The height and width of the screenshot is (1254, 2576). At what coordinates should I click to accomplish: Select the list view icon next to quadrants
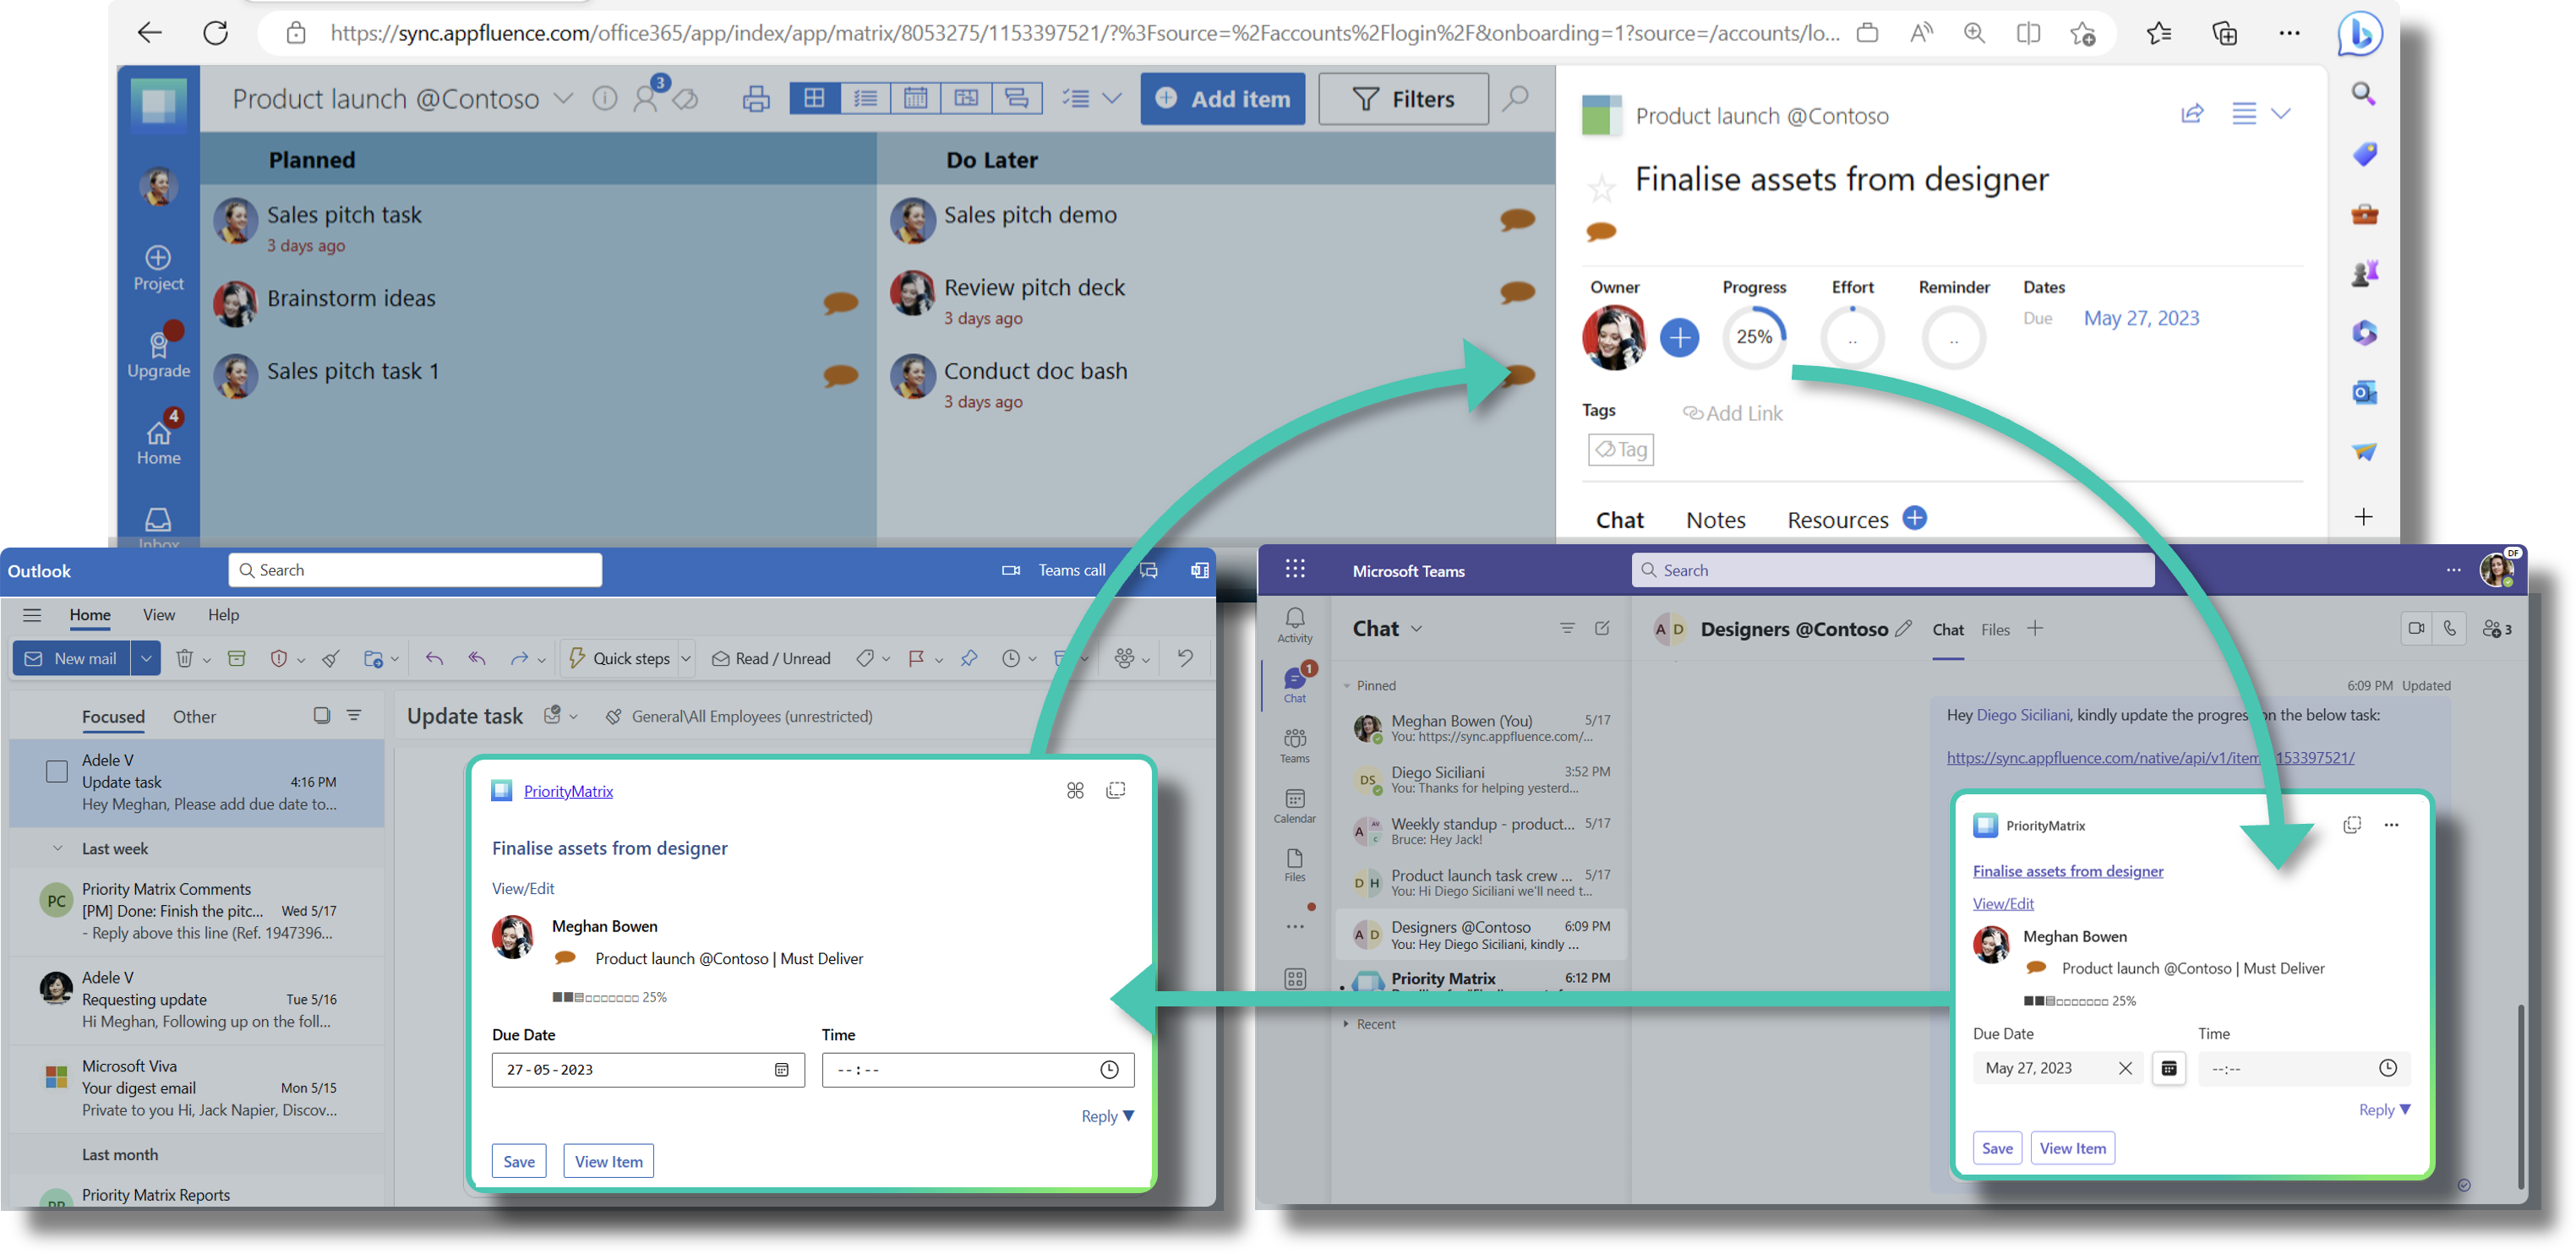pyautogui.click(x=865, y=98)
